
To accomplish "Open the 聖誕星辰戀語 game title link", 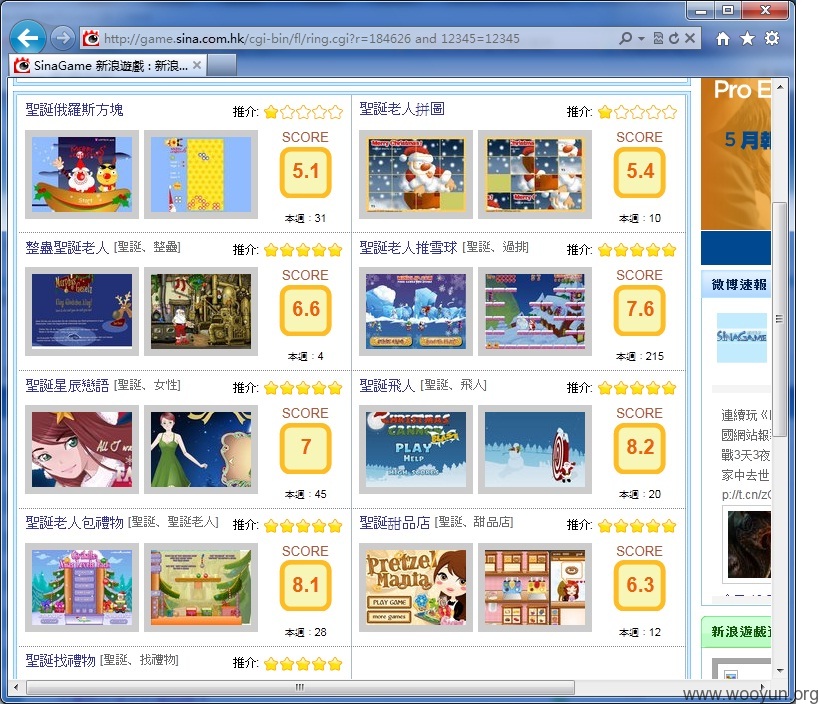I will click(x=67, y=385).
